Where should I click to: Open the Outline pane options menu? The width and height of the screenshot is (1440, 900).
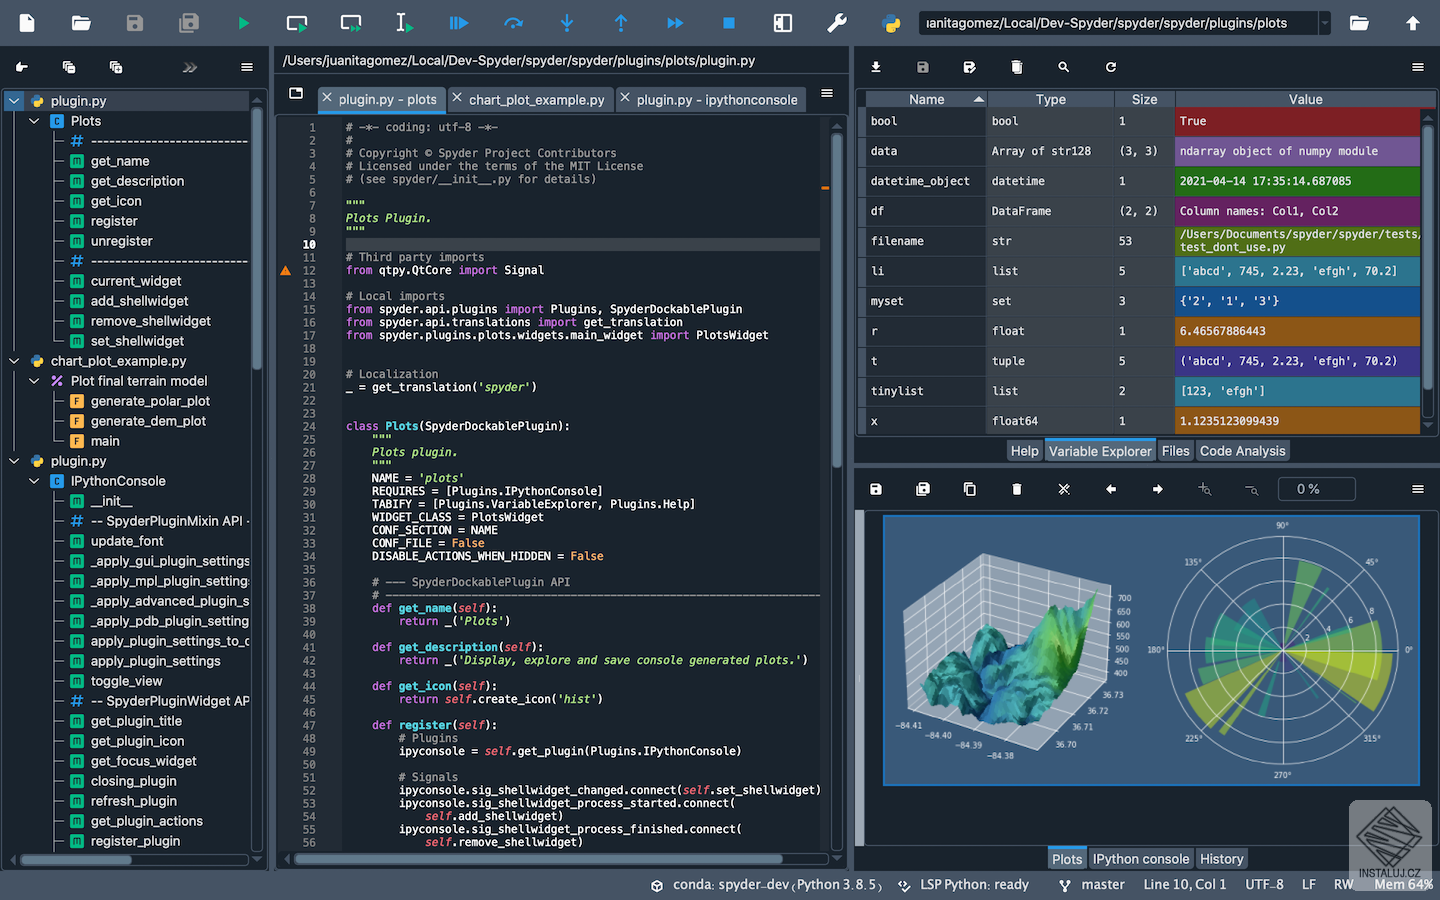pyautogui.click(x=247, y=67)
